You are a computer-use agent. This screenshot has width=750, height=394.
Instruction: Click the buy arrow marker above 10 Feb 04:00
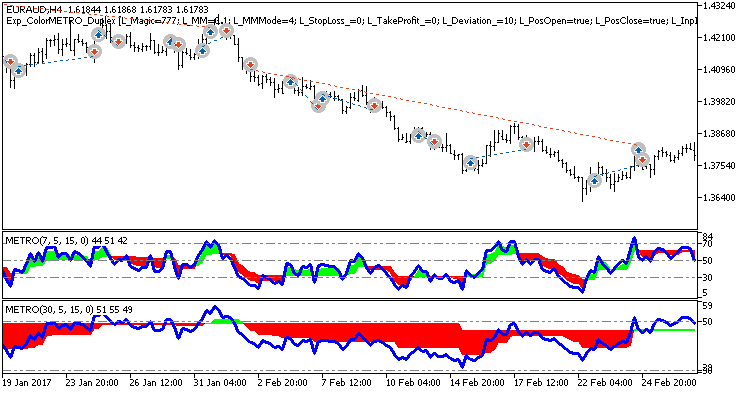coord(419,136)
